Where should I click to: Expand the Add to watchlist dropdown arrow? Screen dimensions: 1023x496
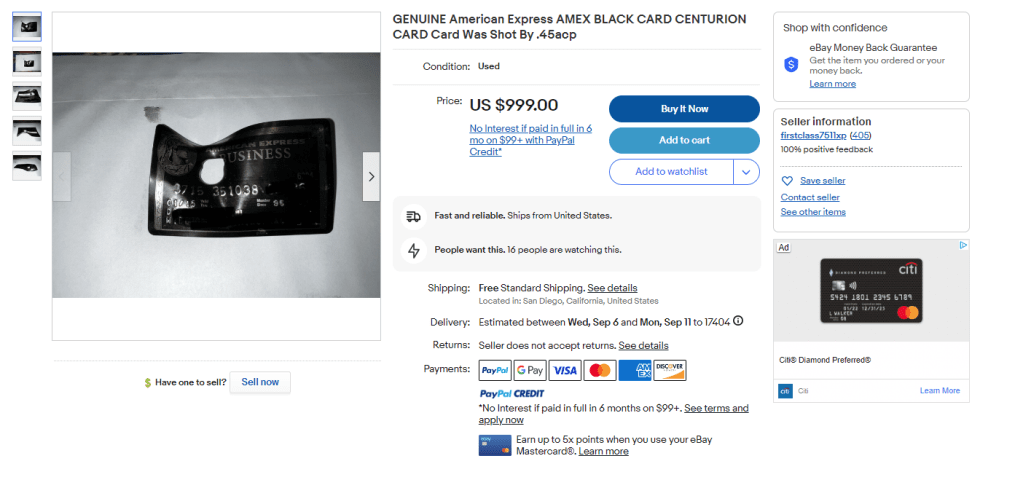(746, 172)
